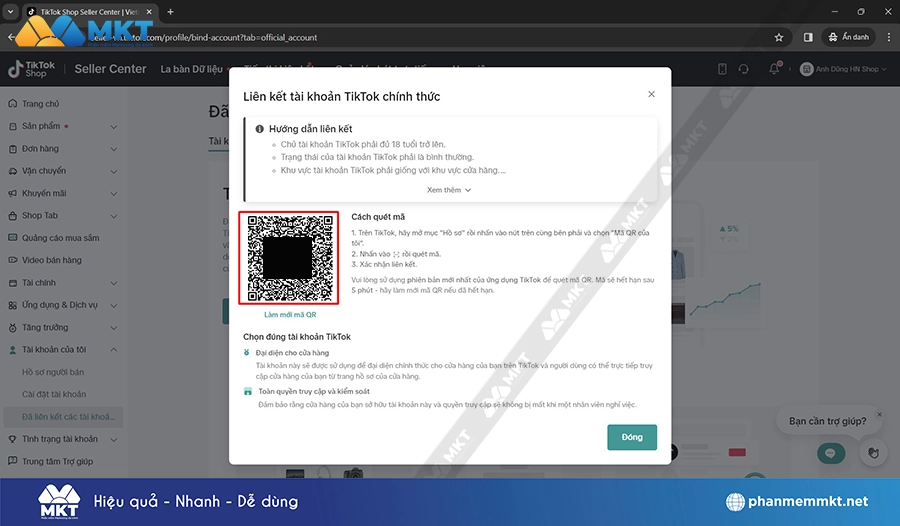Expand Vận chuyển sidebar menu
The height and width of the screenshot is (526, 900).
coord(113,171)
